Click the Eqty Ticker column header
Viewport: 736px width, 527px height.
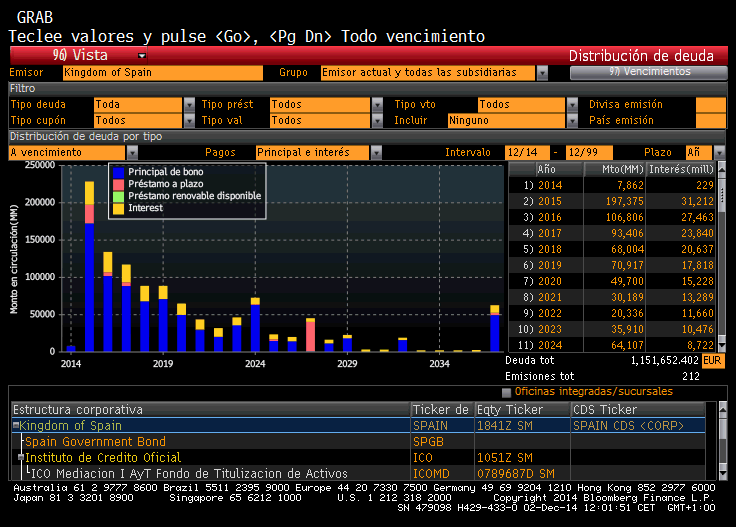tap(522, 410)
